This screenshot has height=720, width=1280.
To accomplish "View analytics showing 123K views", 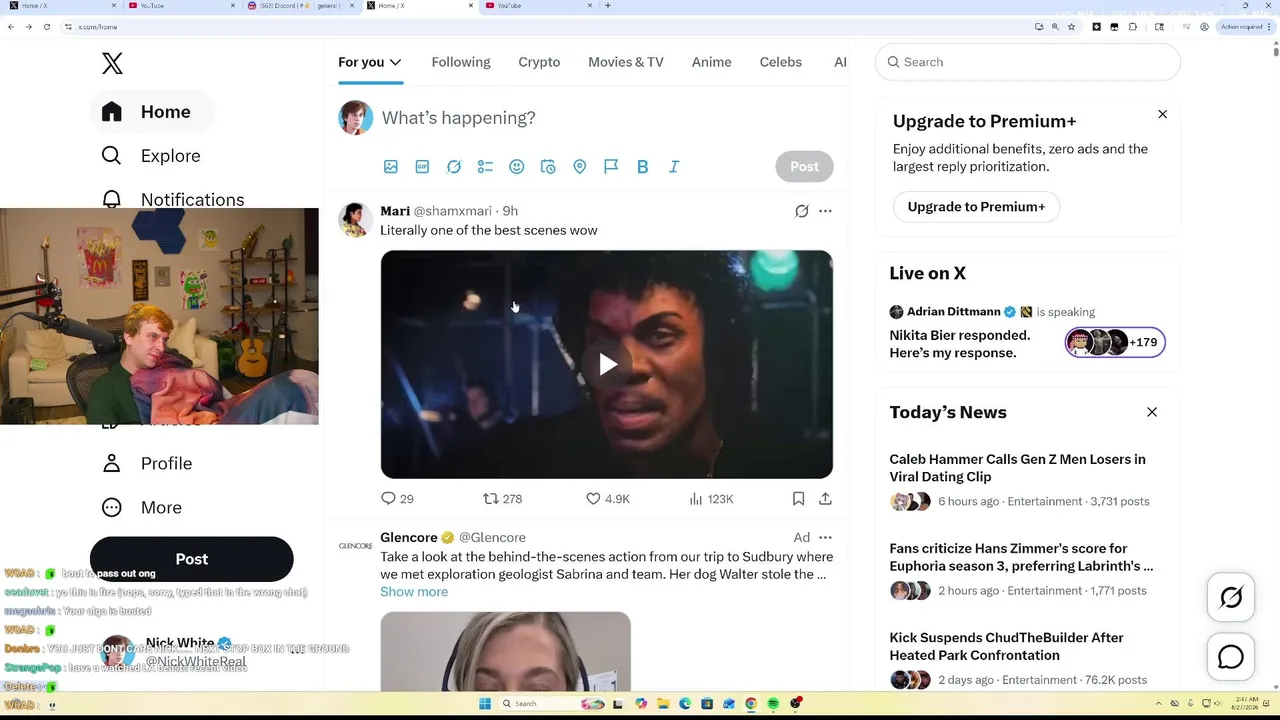I will click(711, 498).
